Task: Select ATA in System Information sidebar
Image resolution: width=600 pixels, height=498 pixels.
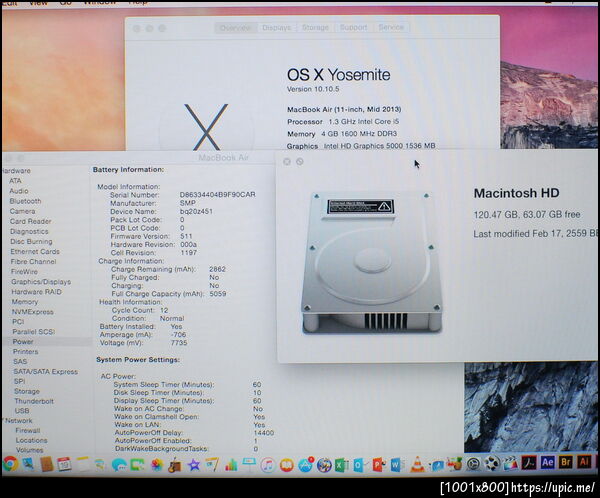Action: pyautogui.click(x=15, y=181)
